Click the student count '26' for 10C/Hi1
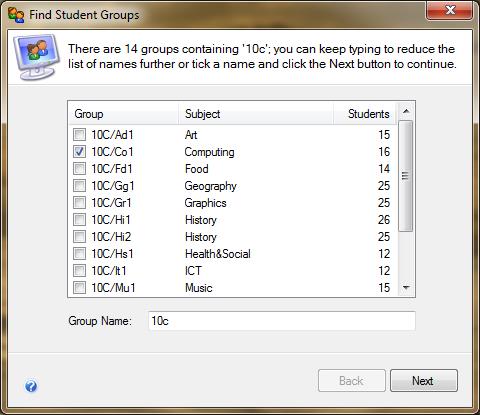 click(384, 220)
